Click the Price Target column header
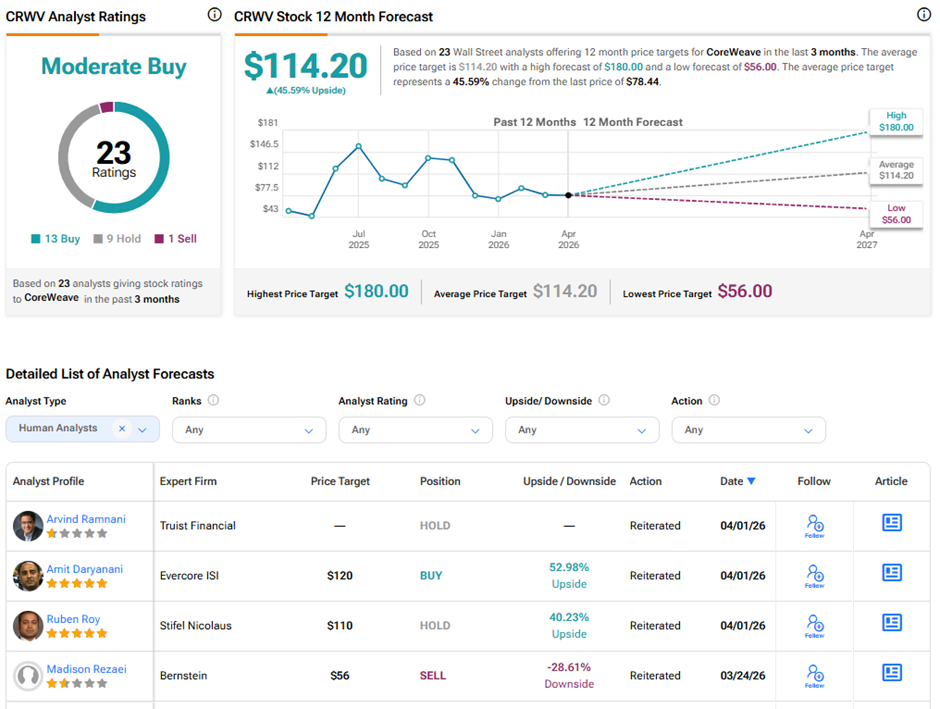Viewport: 940px width, 709px height. point(340,481)
